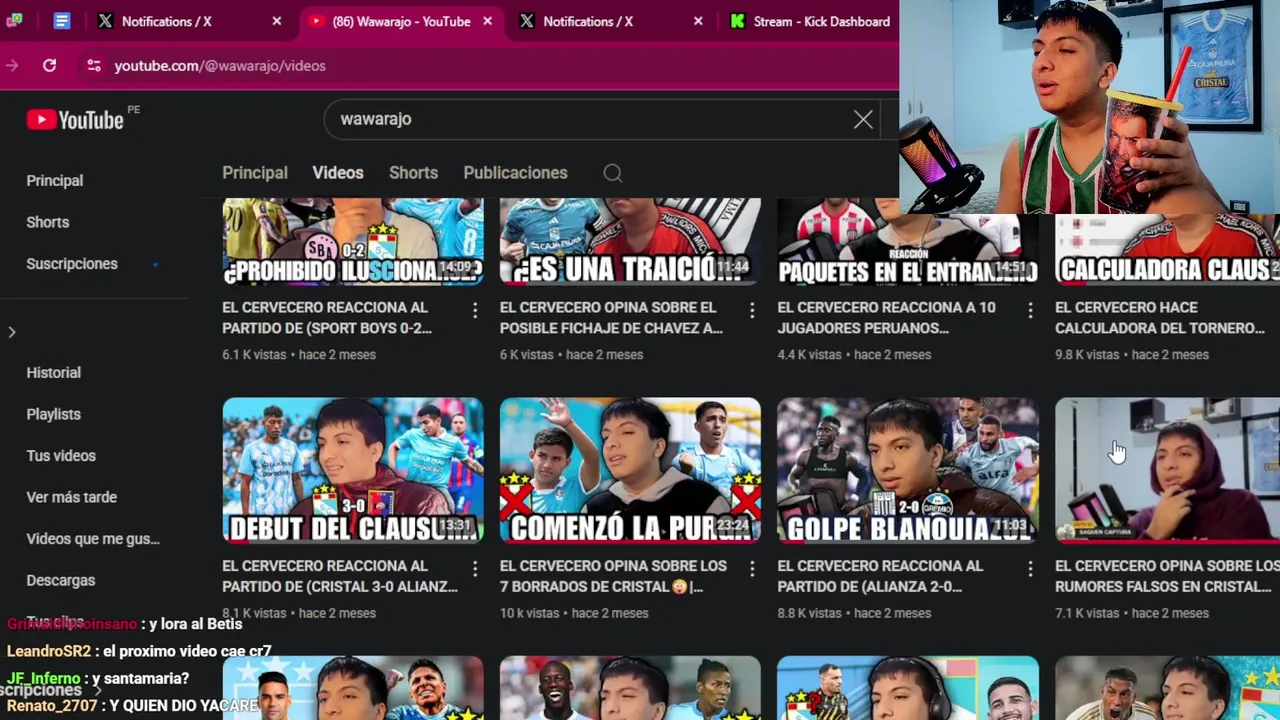
Task: Open Ver más tarde in the sidebar
Action: tap(72, 497)
